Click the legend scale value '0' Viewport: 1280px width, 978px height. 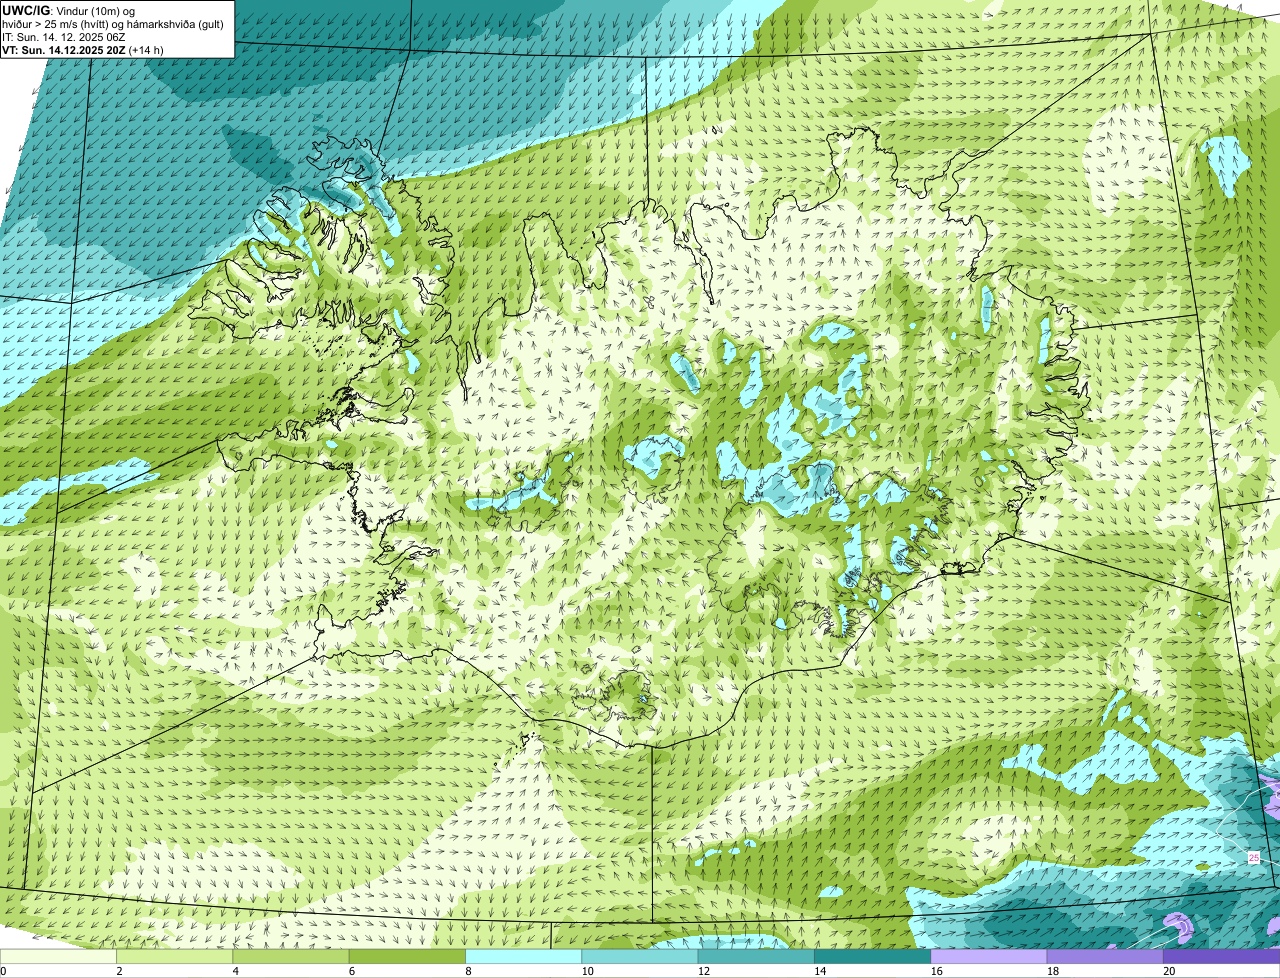[x=3, y=971]
